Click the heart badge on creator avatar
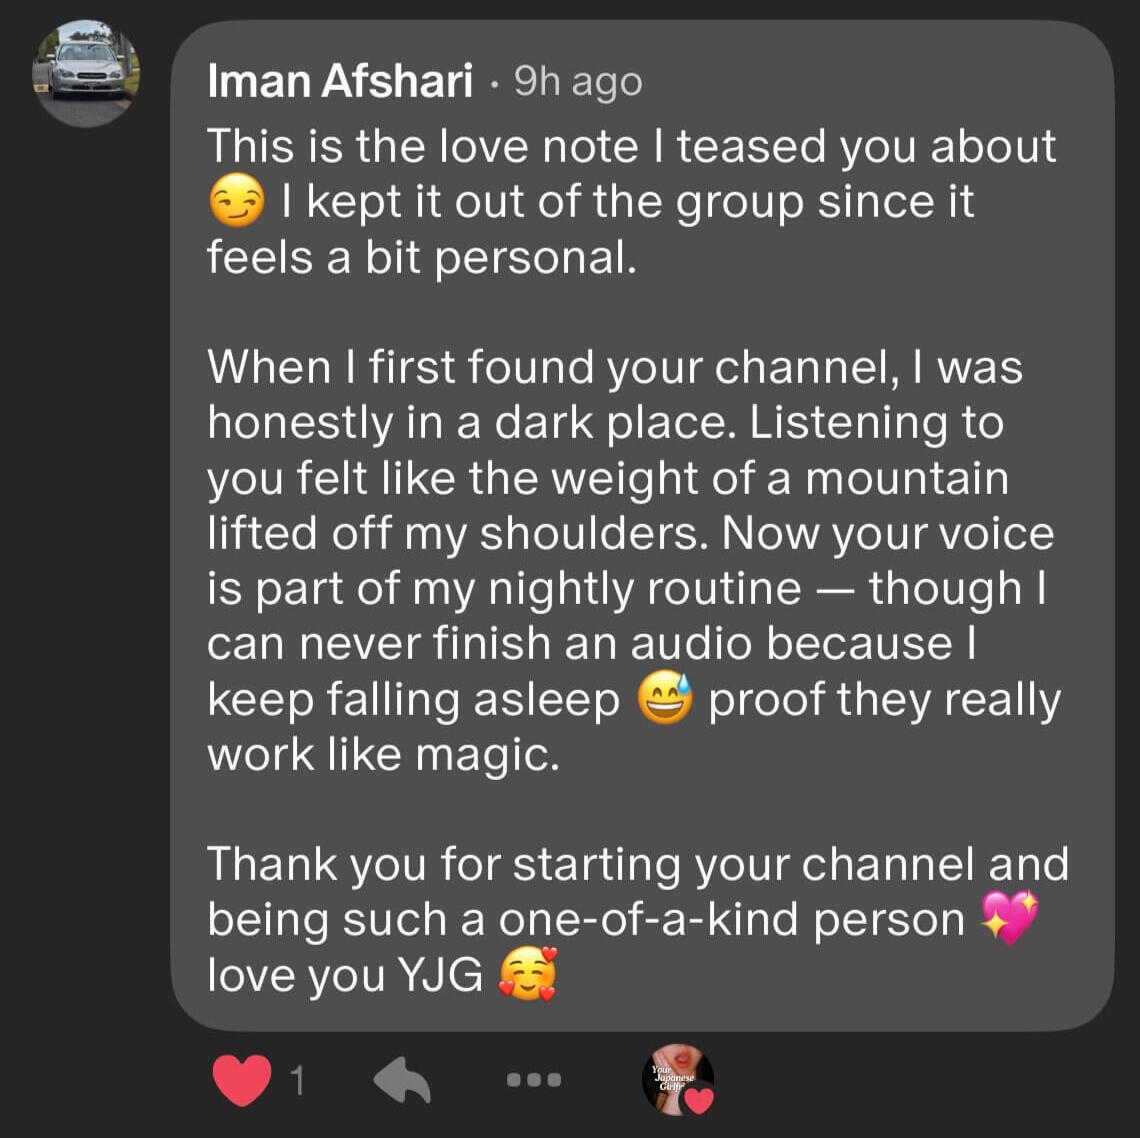 click(x=699, y=1100)
